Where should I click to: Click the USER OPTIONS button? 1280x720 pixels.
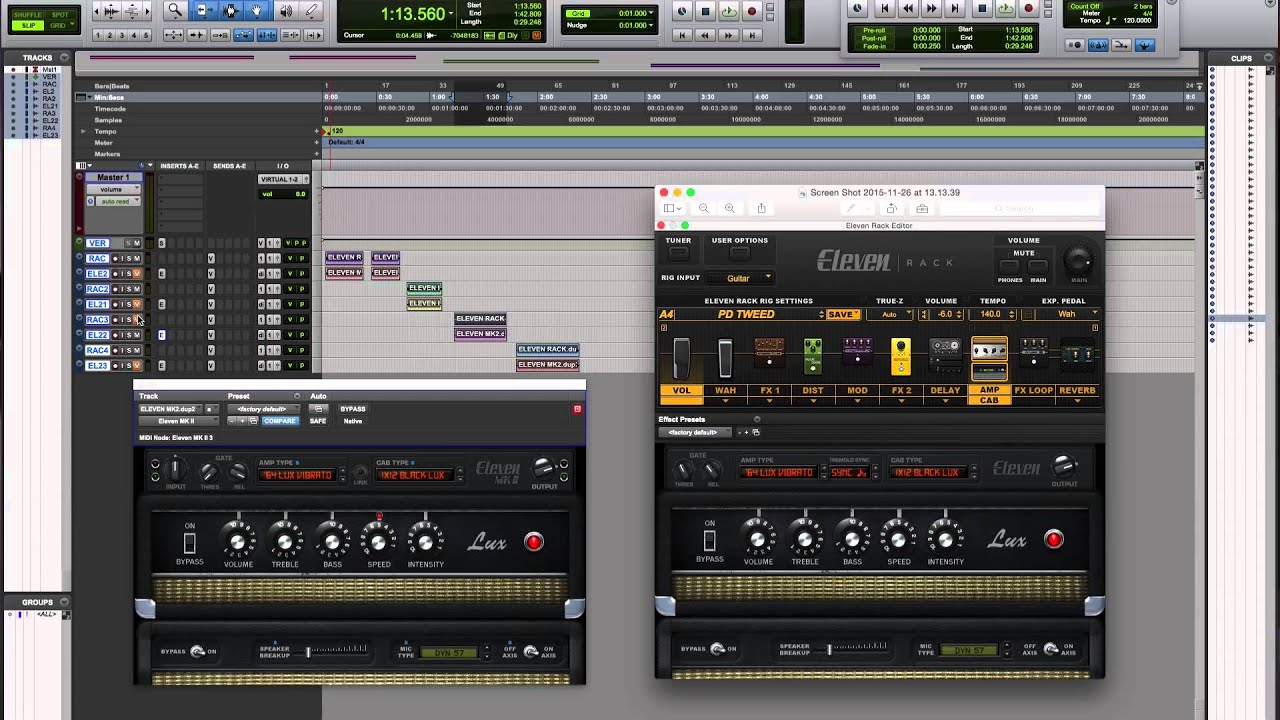click(x=739, y=252)
